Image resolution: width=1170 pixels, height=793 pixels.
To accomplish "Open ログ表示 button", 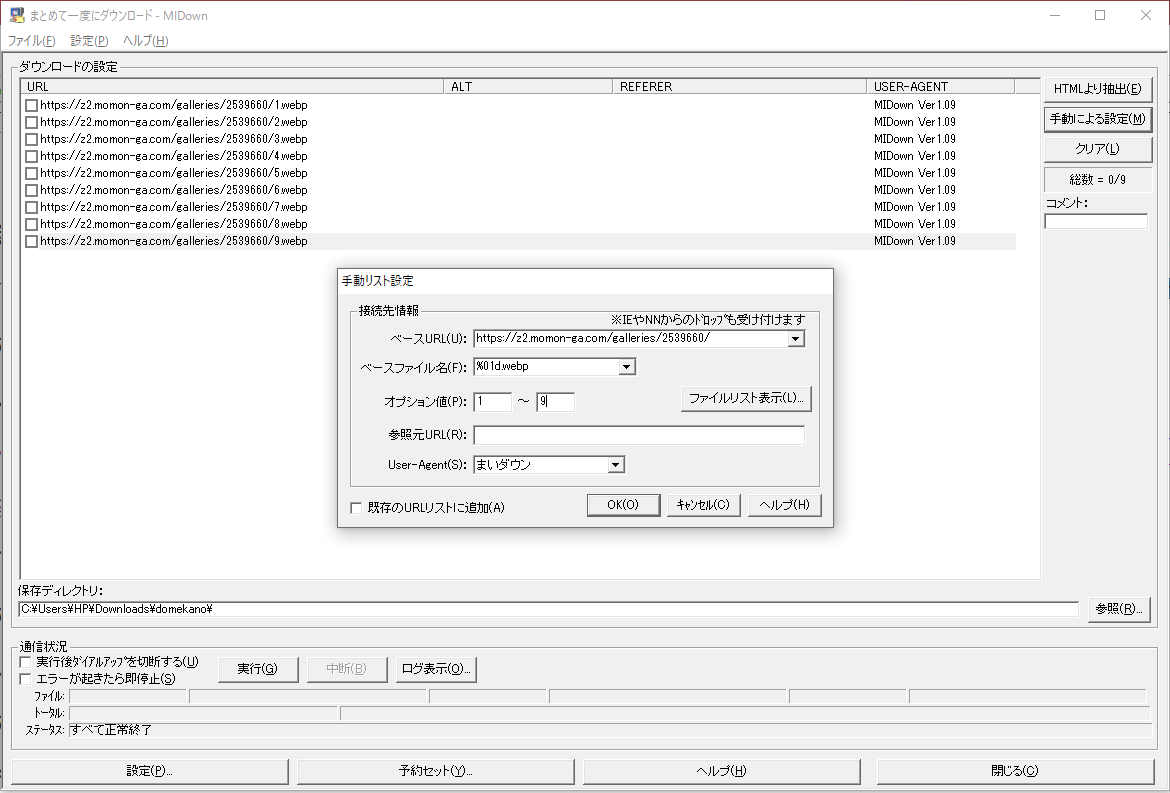I will [436, 669].
